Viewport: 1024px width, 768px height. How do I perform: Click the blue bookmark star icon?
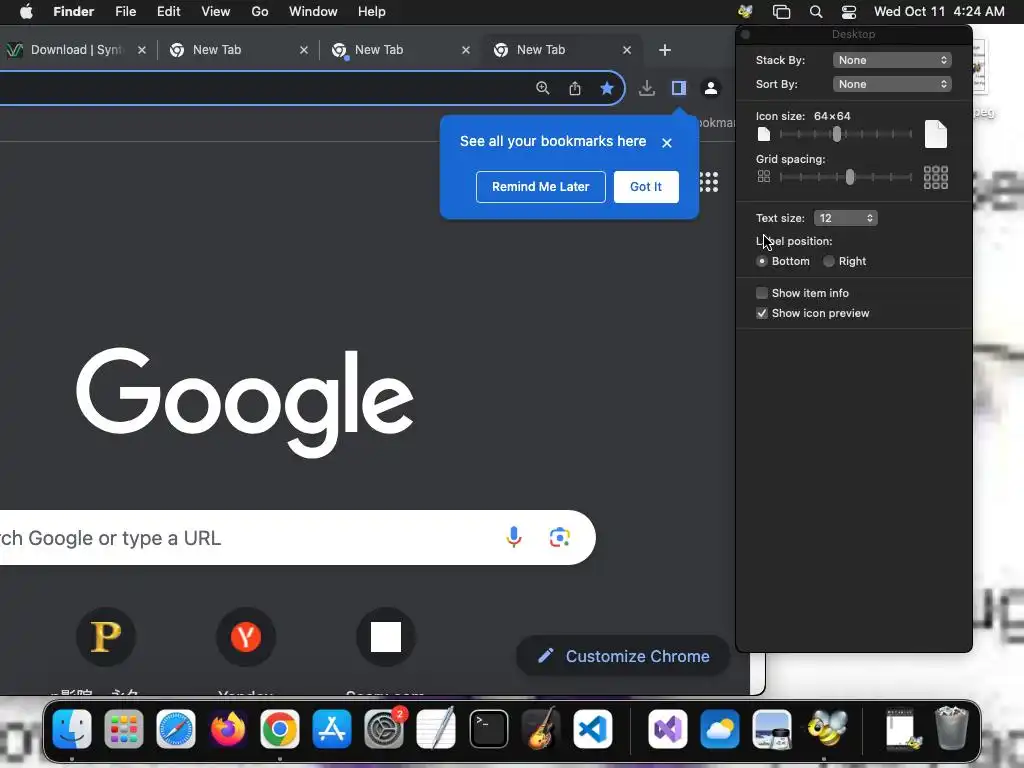coord(607,88)
